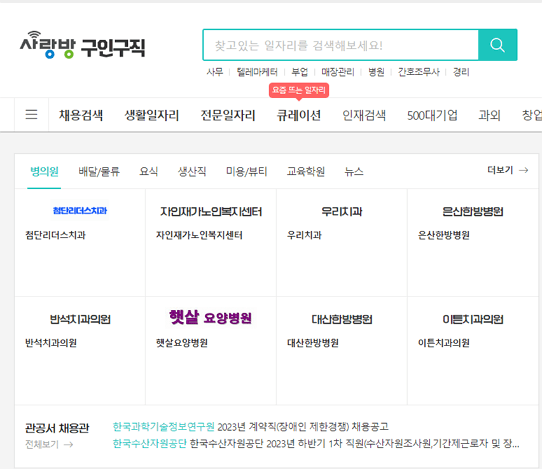Focus the job search input field
Image resolution: width=542 pixels, height=469 pixels.
pos(341,45)
